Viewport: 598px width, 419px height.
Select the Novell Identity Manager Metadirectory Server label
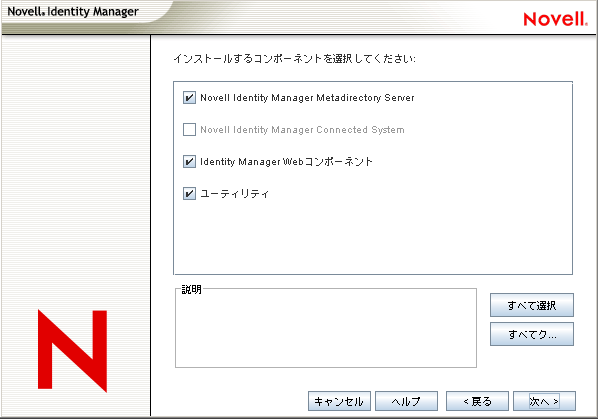[307, 98]
